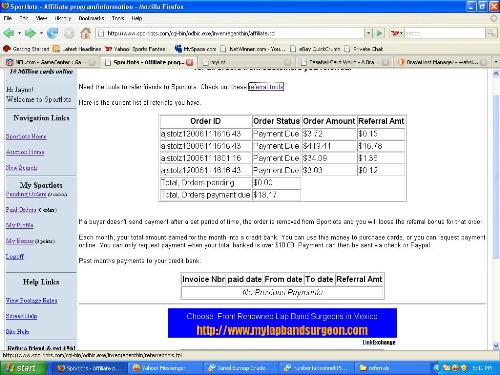Image resolution: width=500 pixels, height=375 pixels.
Task: Open the My Bonus link
Action: coord(20,241)
